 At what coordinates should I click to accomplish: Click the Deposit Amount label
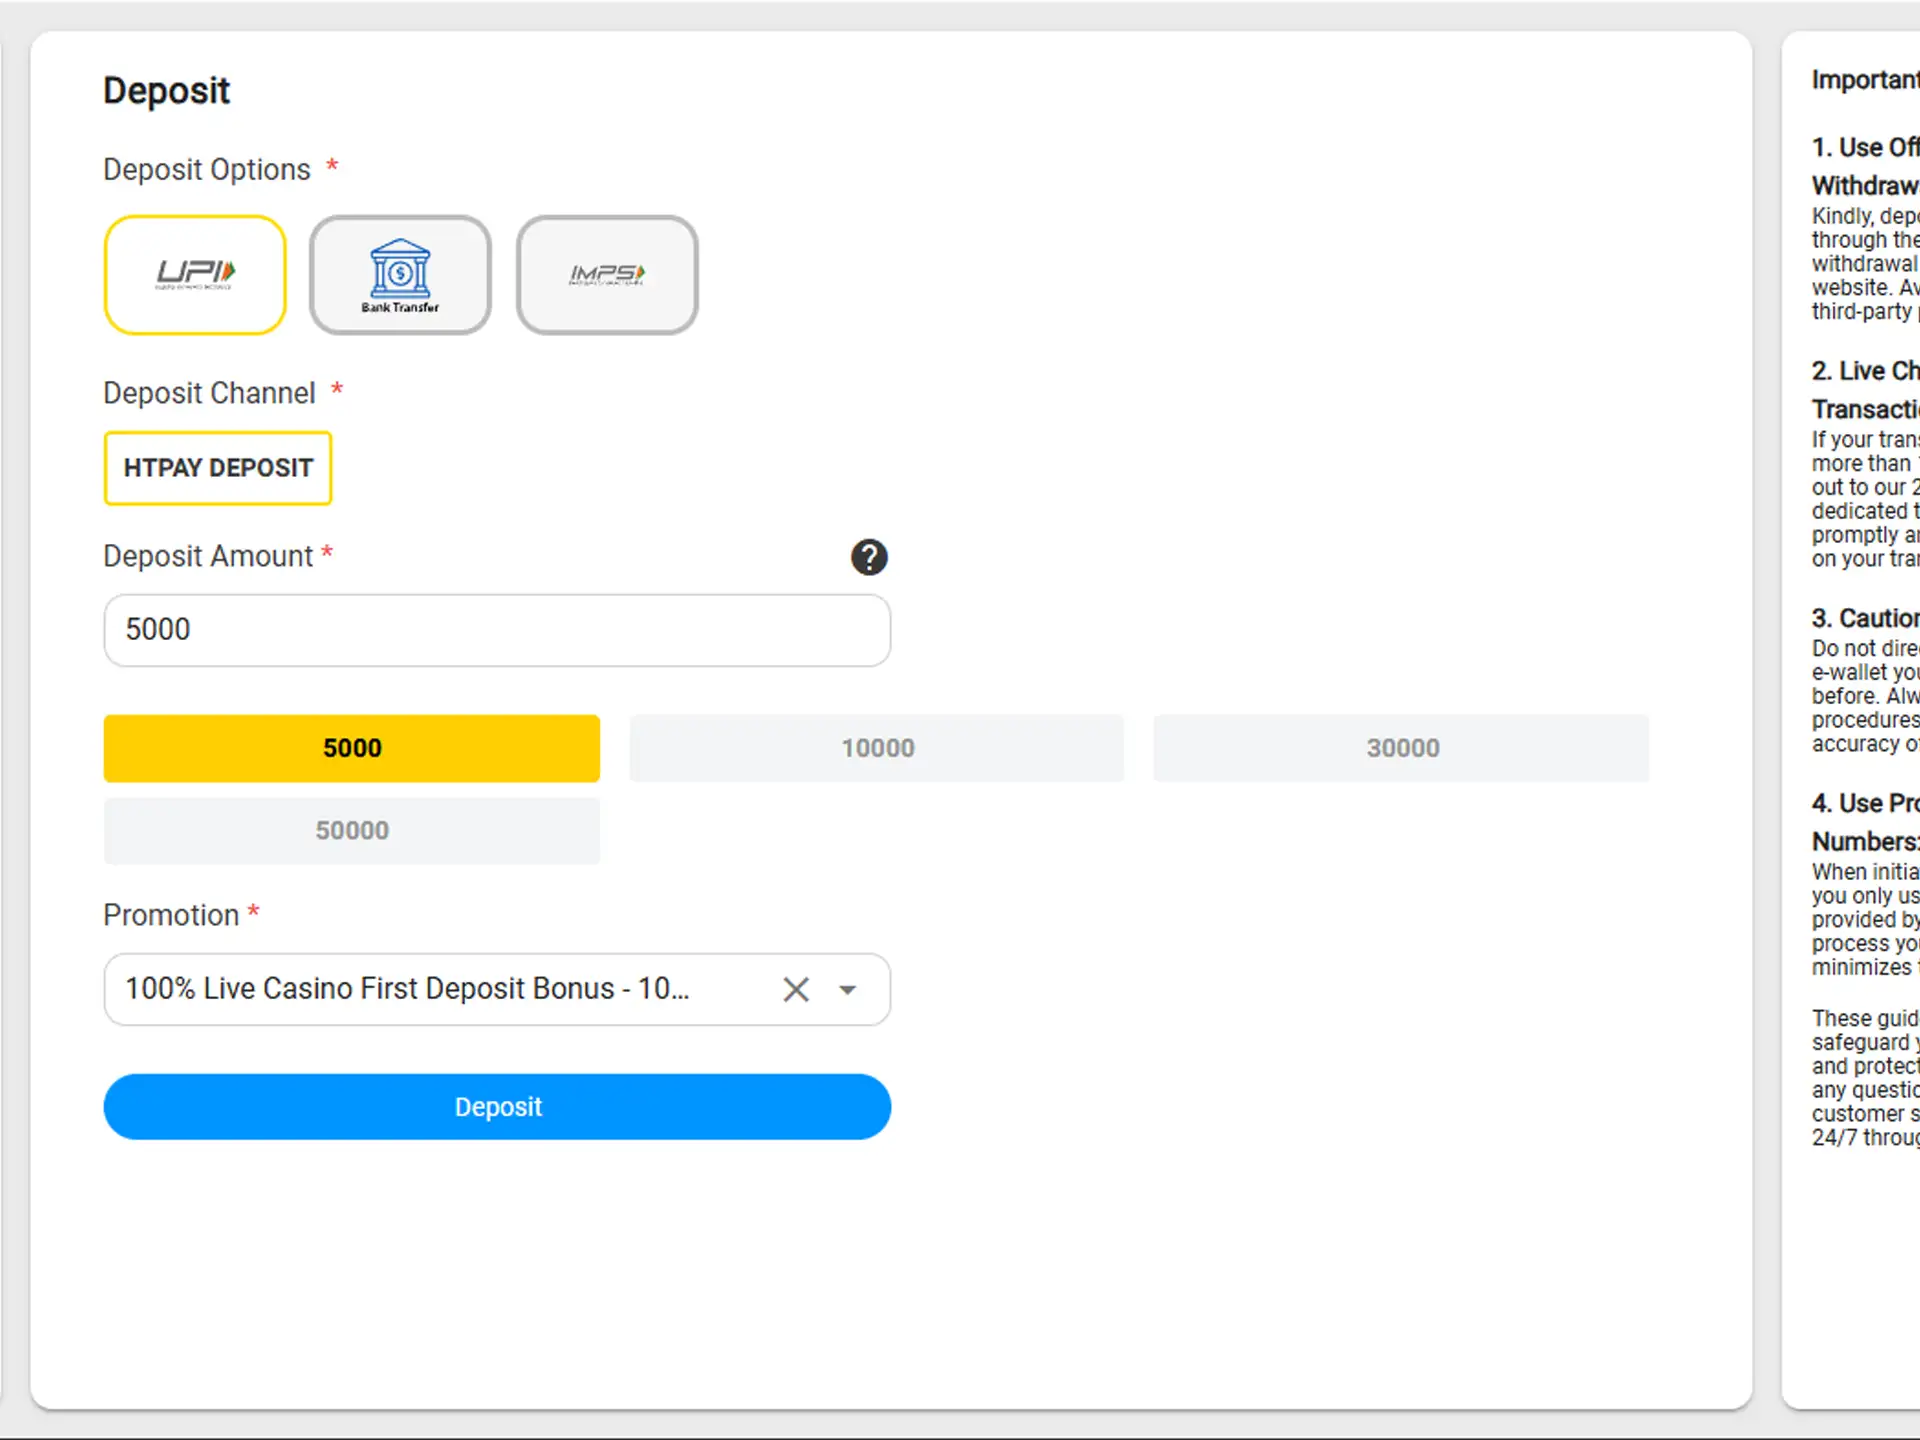pos(208,556)
